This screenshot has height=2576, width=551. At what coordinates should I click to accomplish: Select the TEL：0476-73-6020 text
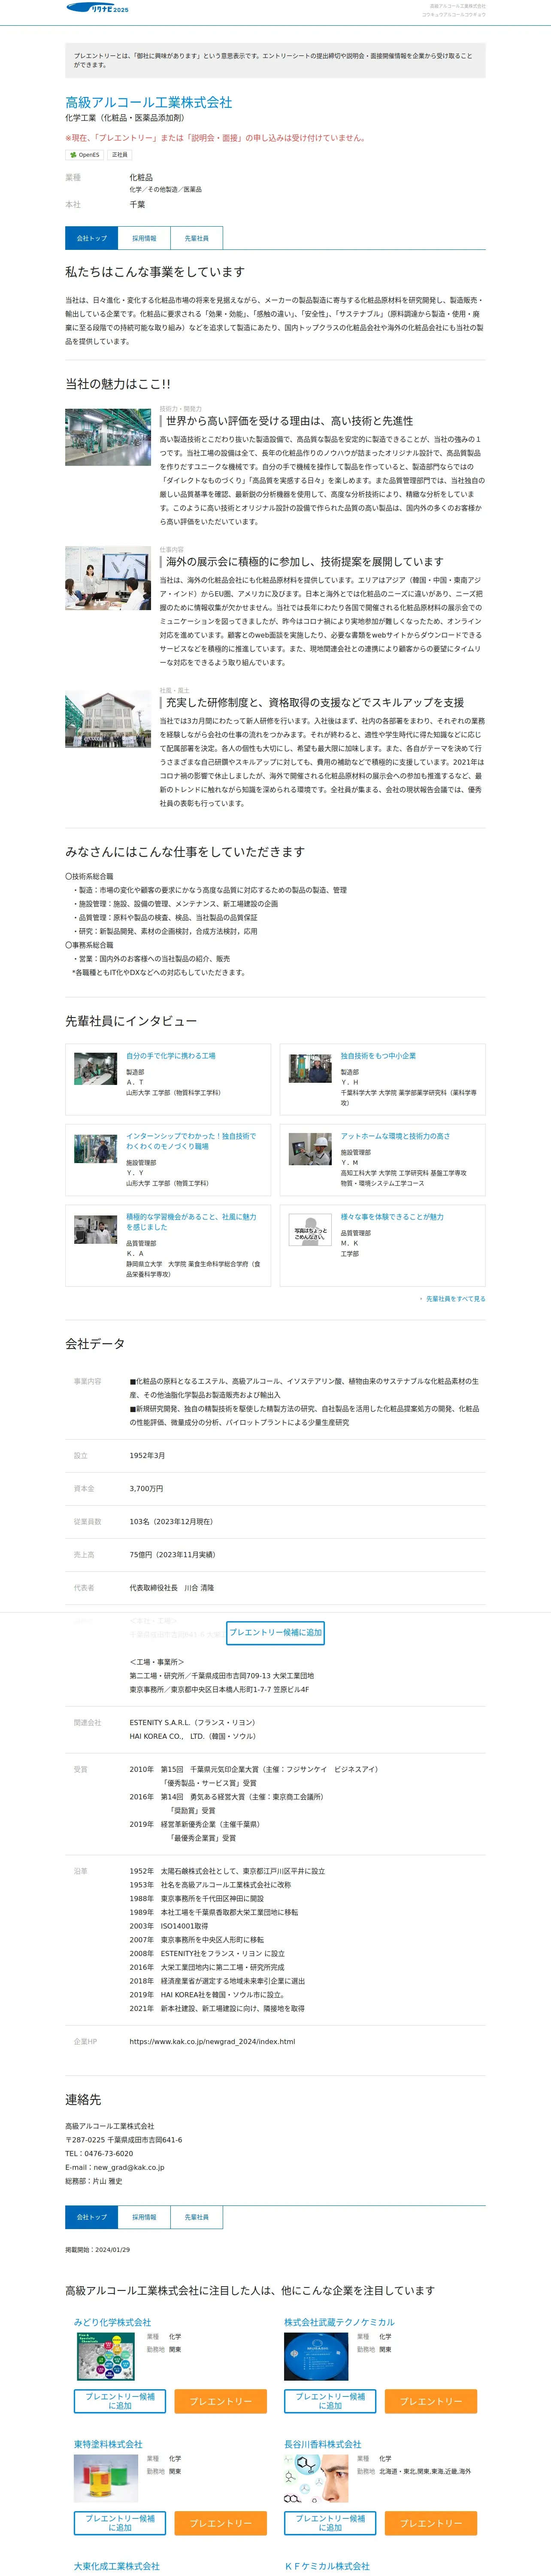(99, 2154)
